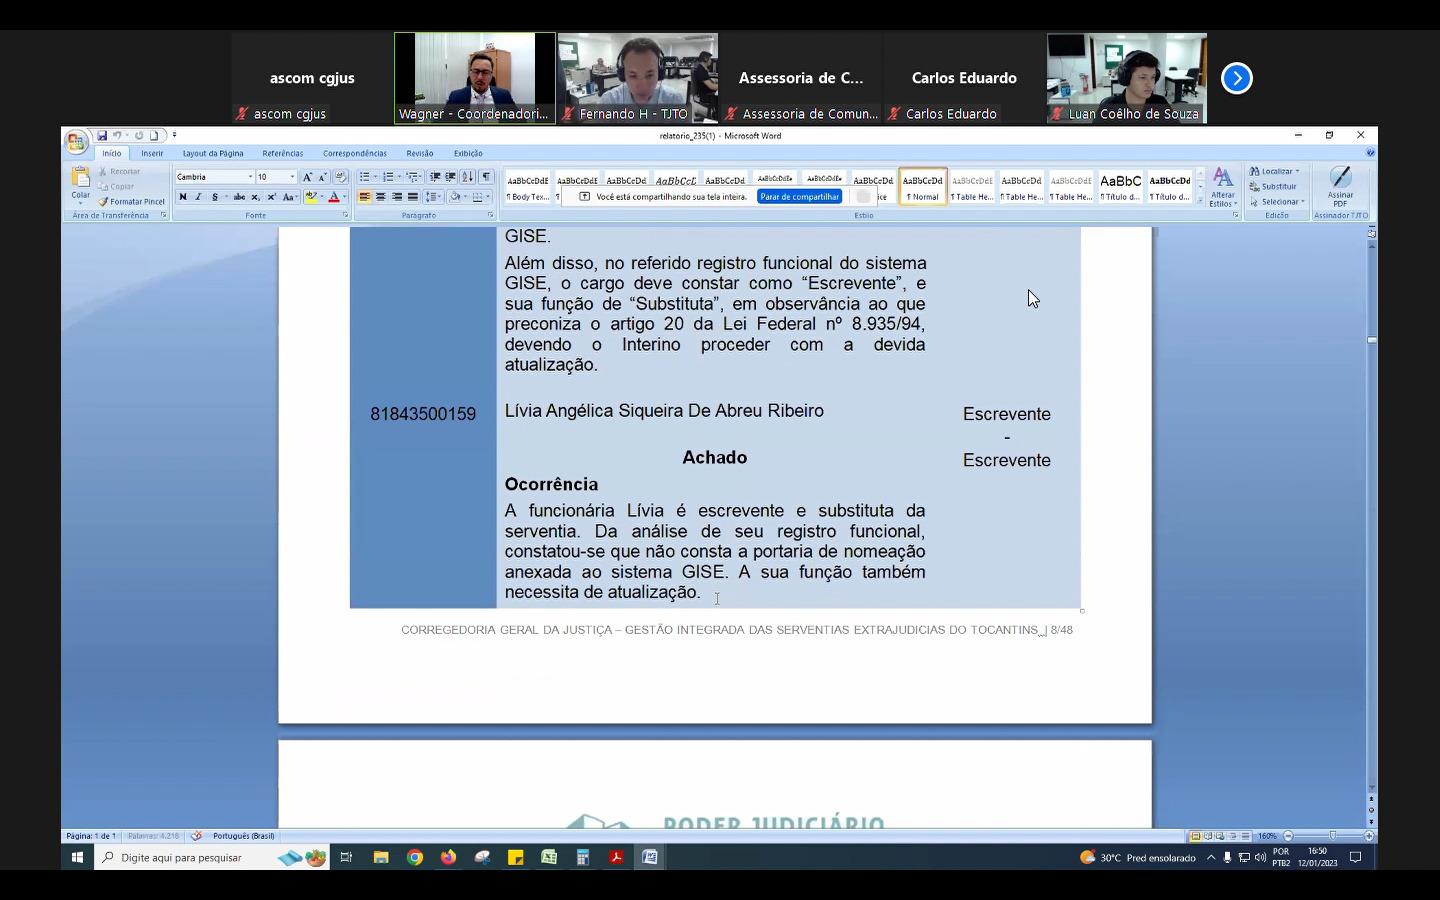Click the Parar de compartilhar button
Screen dimensions: 1440x900
point(799,197)
